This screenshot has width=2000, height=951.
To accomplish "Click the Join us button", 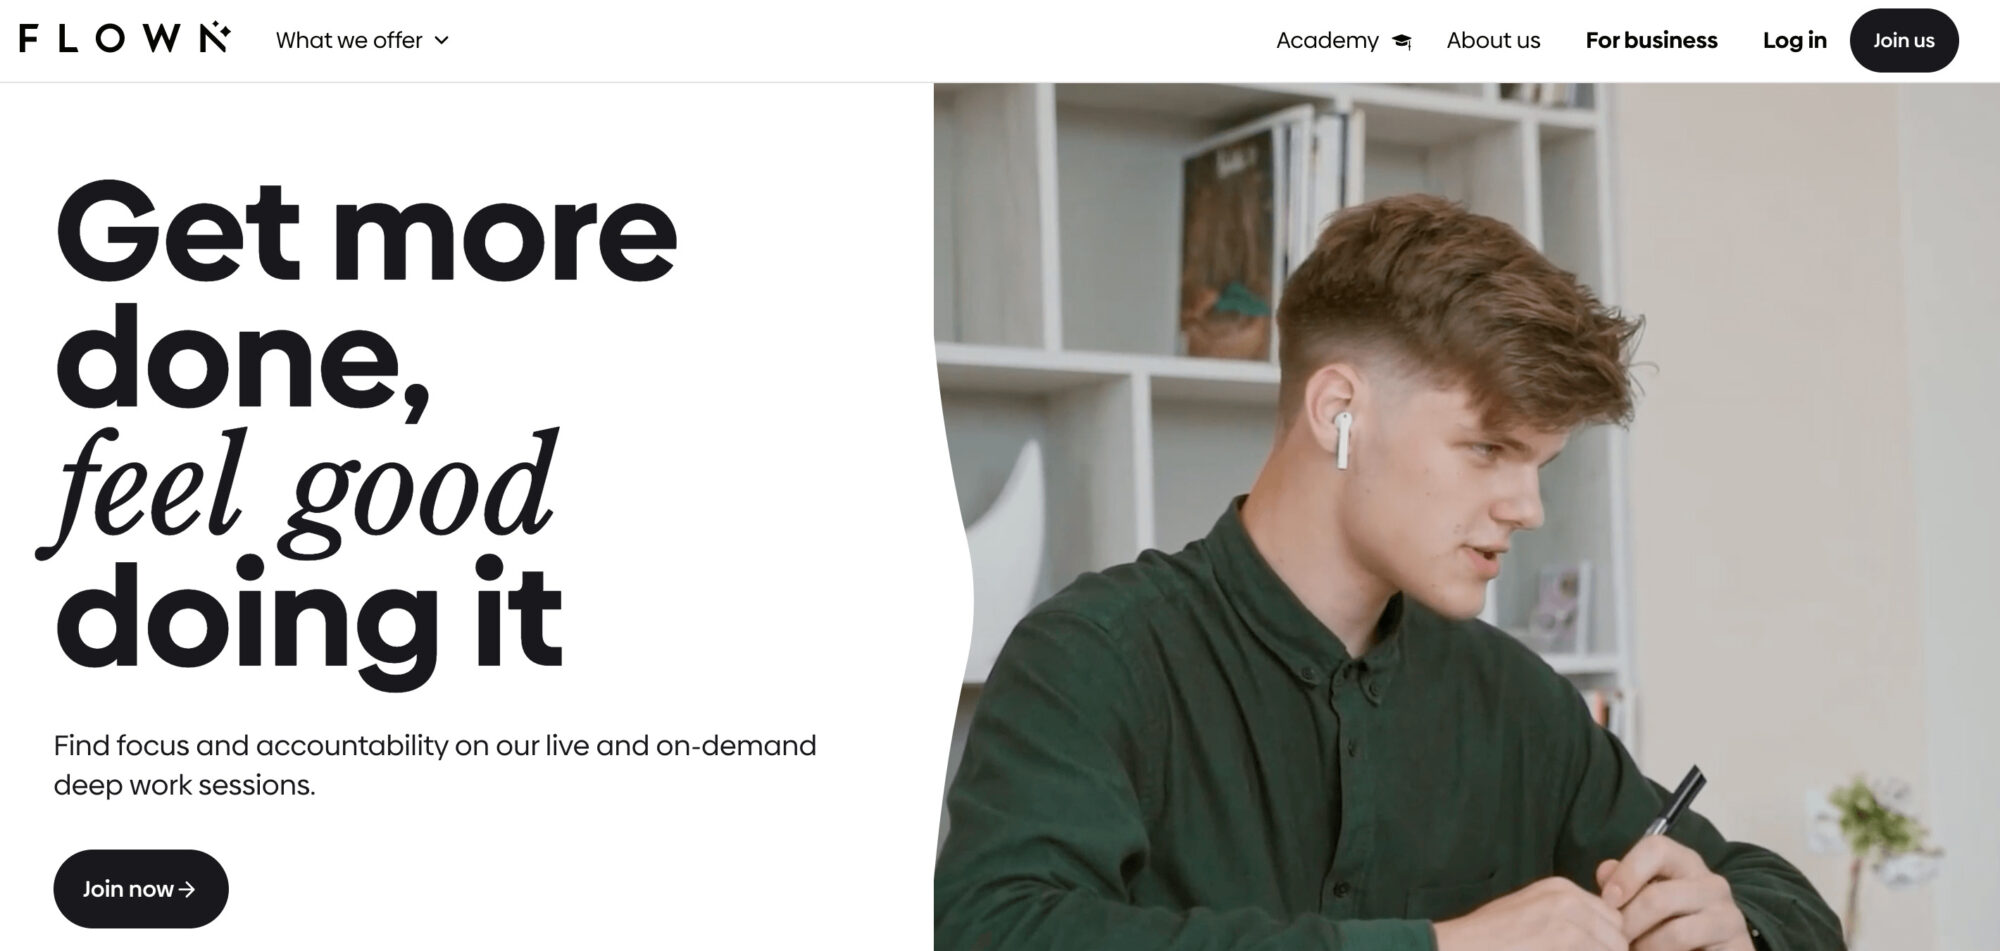I will (1903, 40).
